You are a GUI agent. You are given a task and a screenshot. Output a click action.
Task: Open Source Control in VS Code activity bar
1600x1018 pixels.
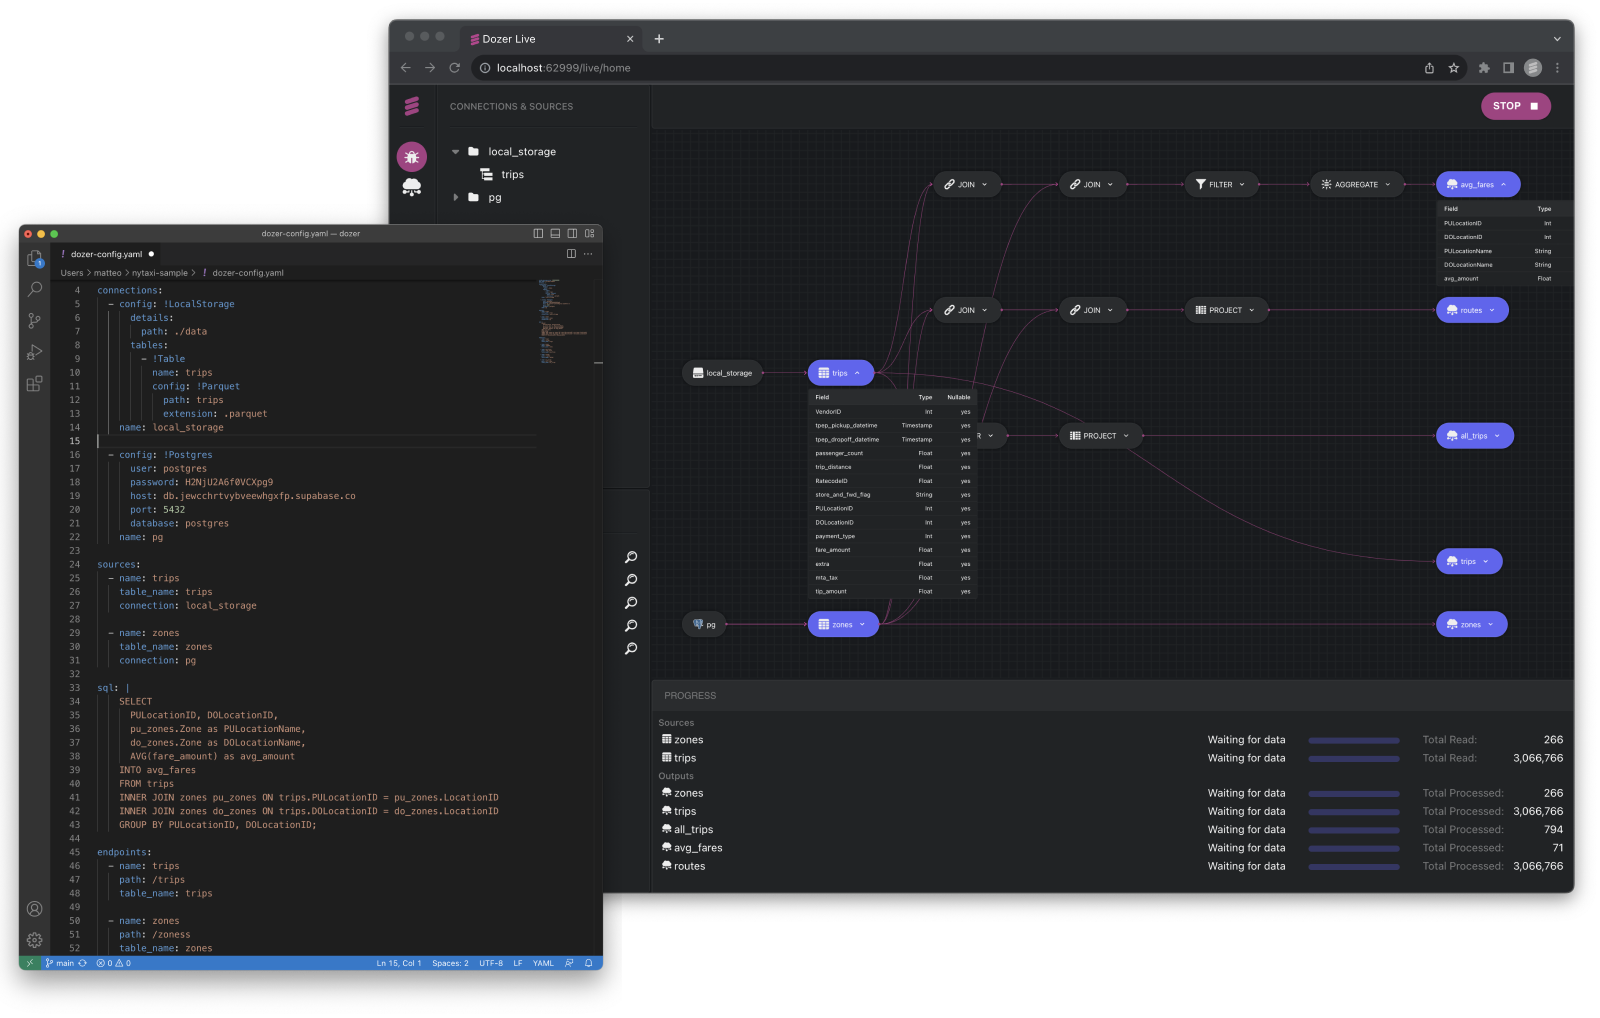click(x=34, y=321)
